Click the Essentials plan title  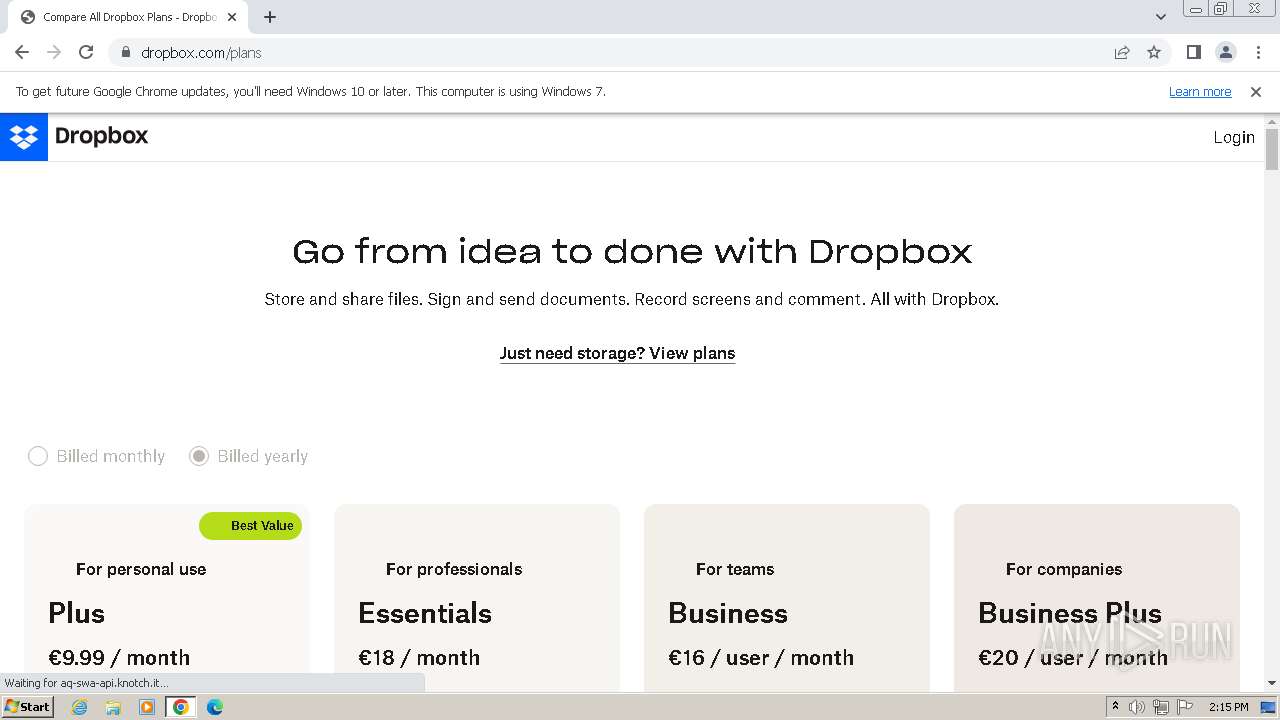pyautogui.click(x=425, y=613)
